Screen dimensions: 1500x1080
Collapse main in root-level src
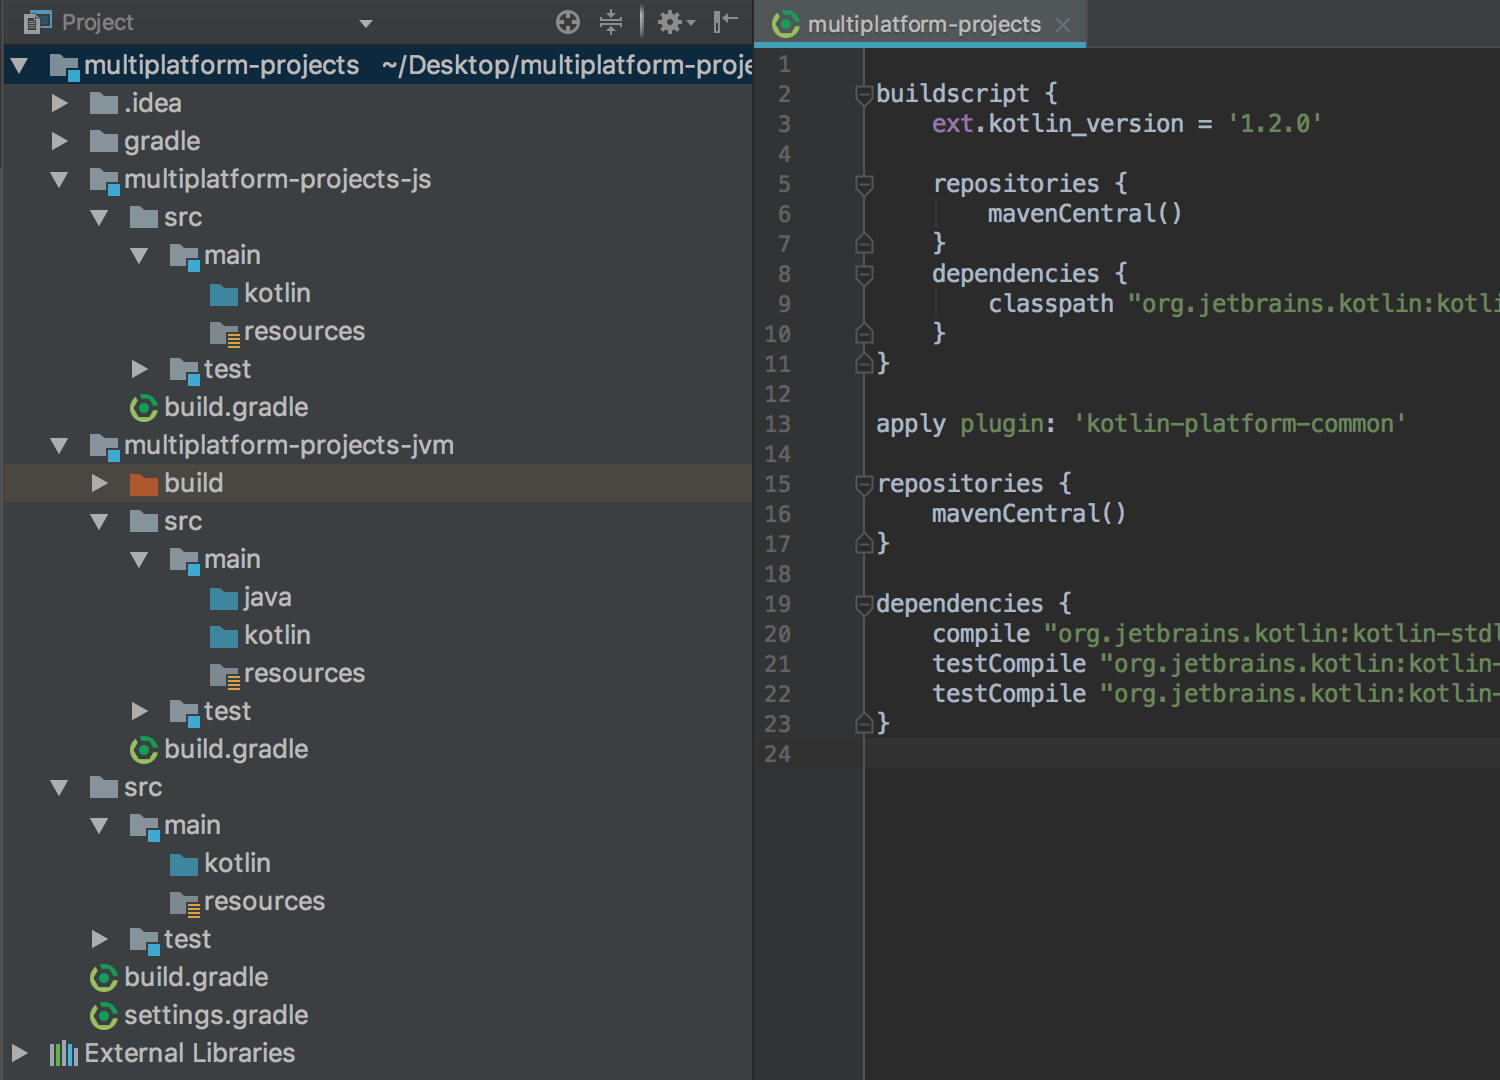[x=99, y=826]
